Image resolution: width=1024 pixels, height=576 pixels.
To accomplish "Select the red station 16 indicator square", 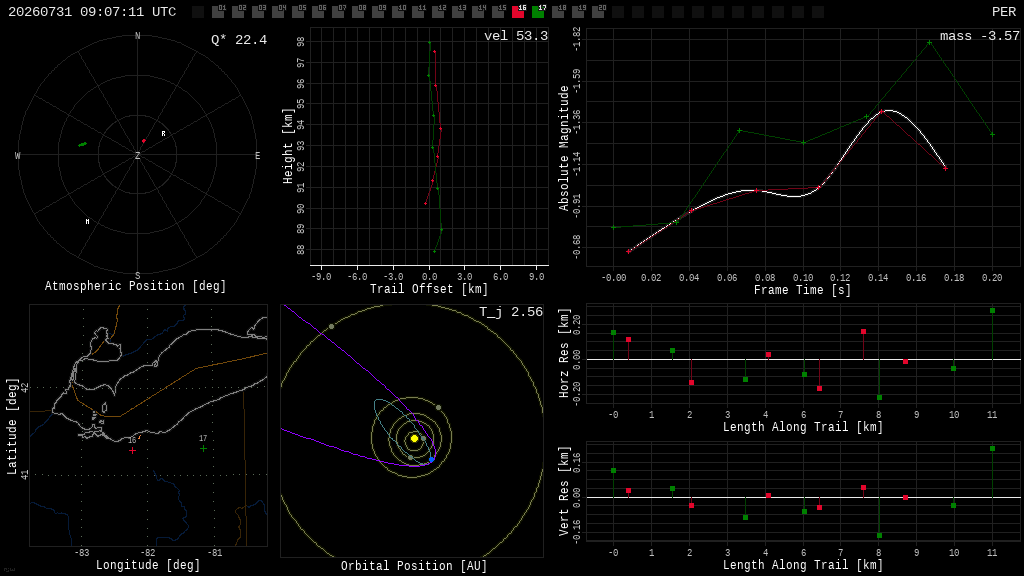I will click(x=519, y=11).
